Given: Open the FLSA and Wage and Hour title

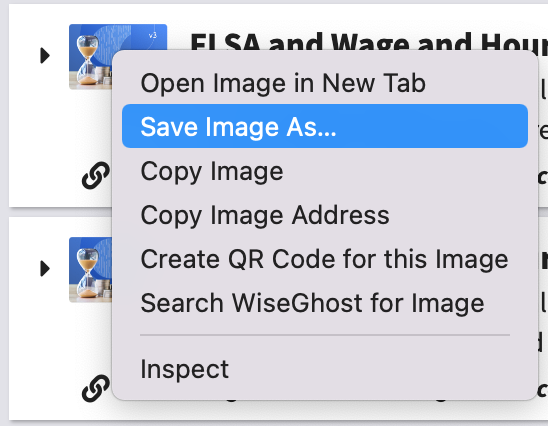Looking at the screenshot, I should point(369,42).
